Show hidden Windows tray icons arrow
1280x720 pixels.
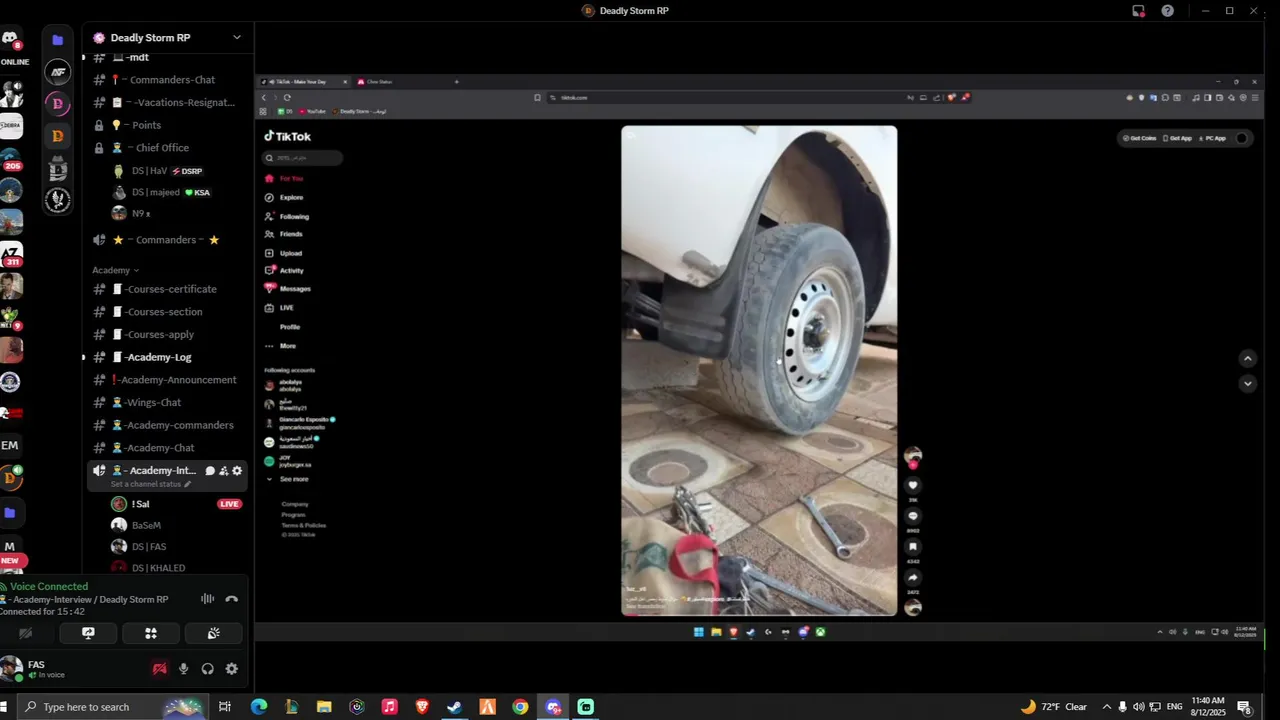point(1106,707)
